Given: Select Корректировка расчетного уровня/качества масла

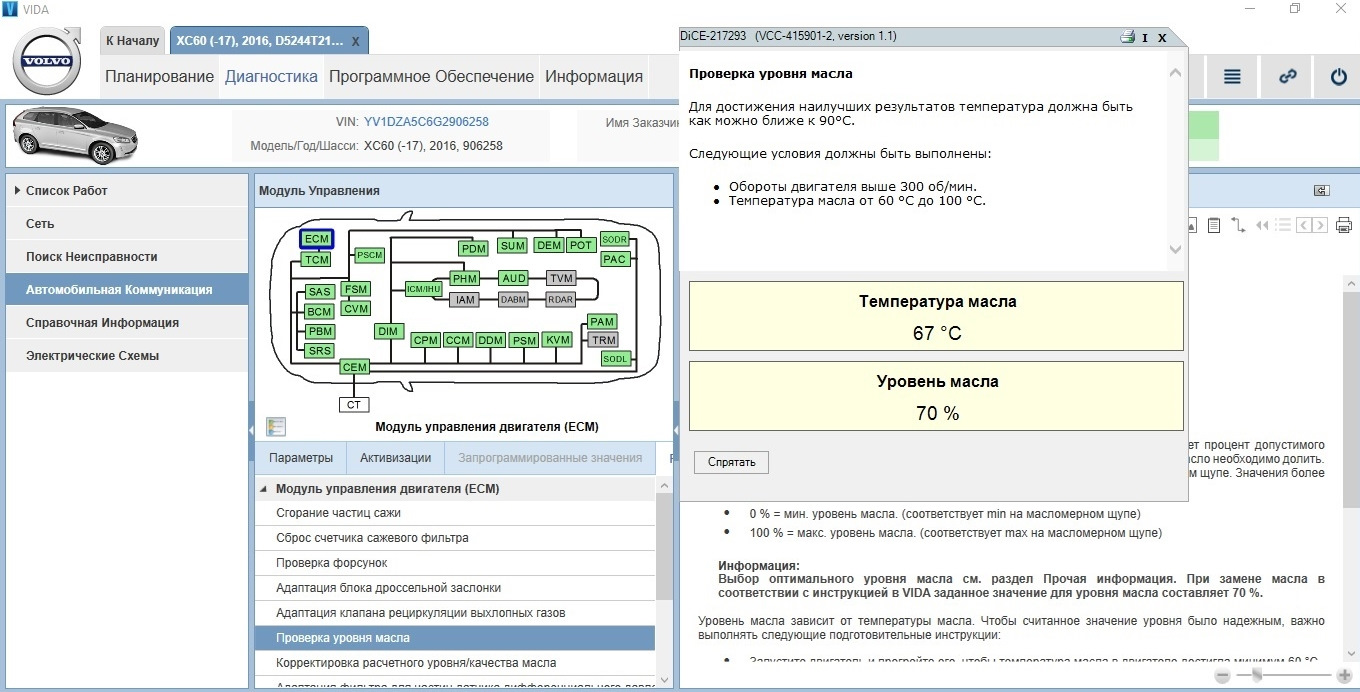Looking at the screenshot, I should (455, 663).
